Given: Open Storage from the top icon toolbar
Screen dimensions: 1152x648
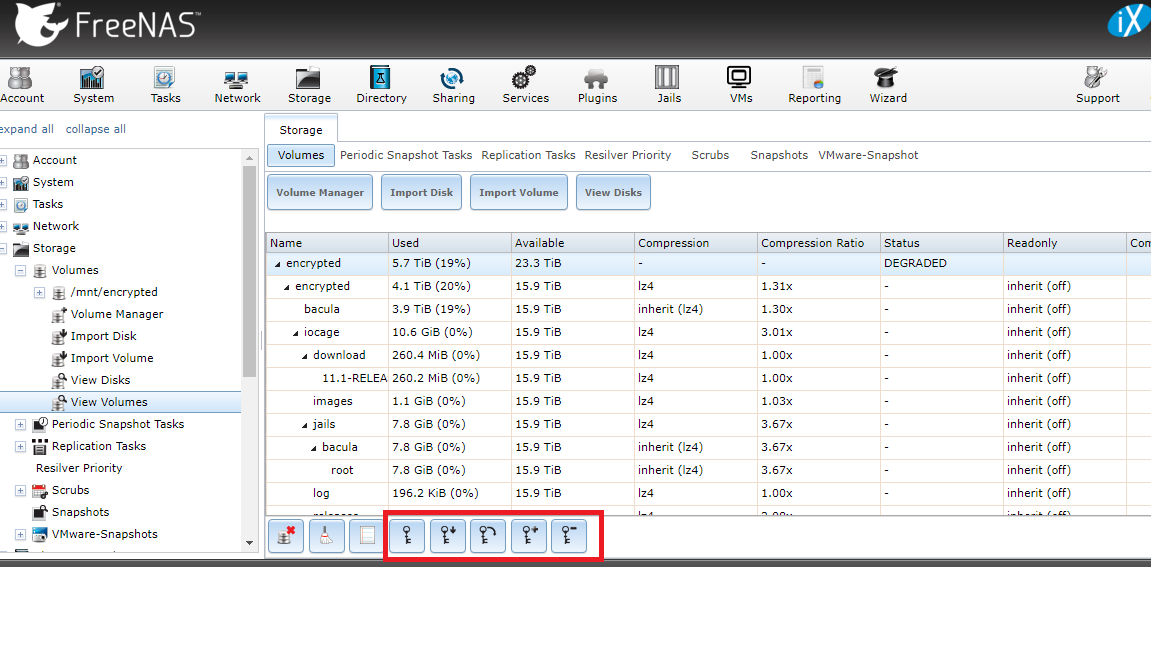Looking at the screenshot, I should 309,84.
